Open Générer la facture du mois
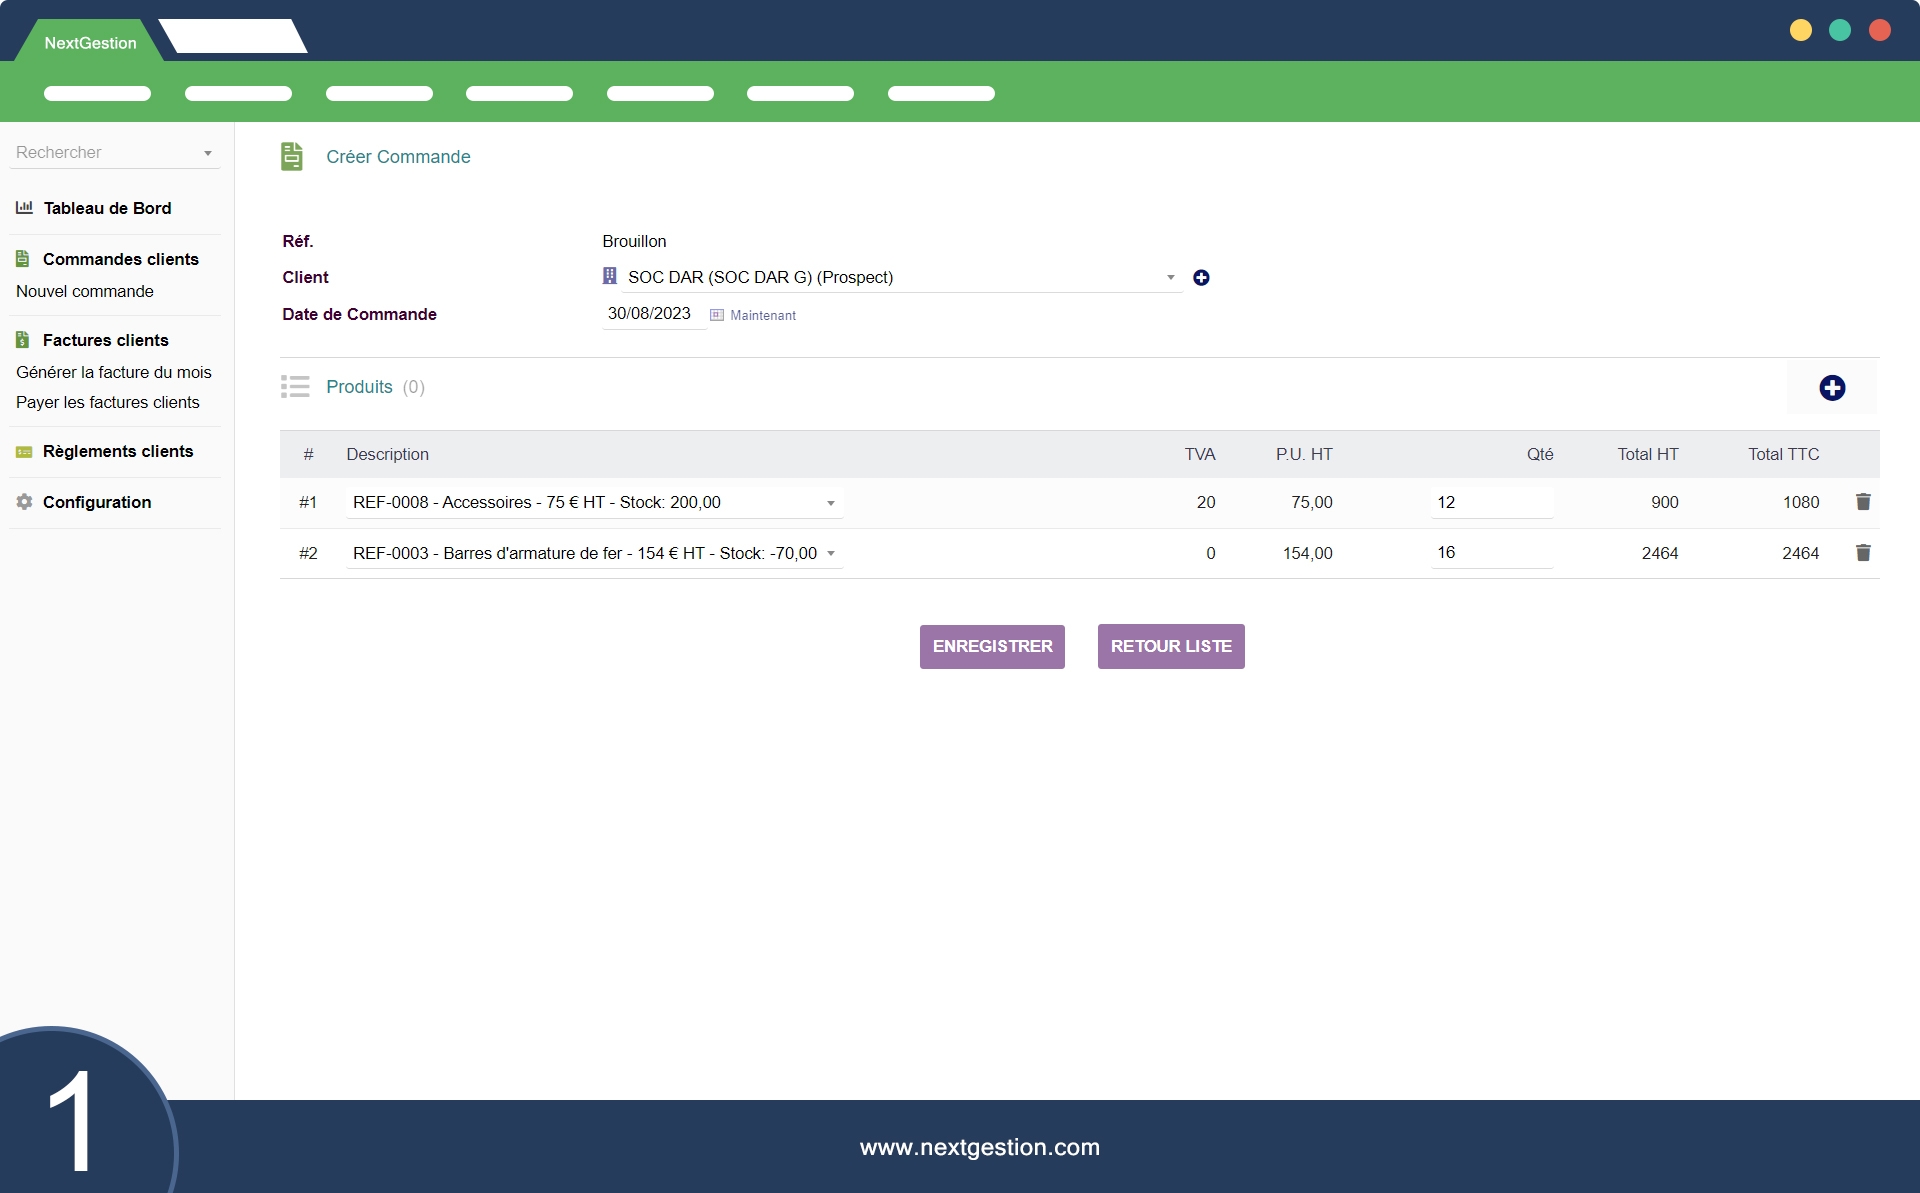 [x=114, y=372]
